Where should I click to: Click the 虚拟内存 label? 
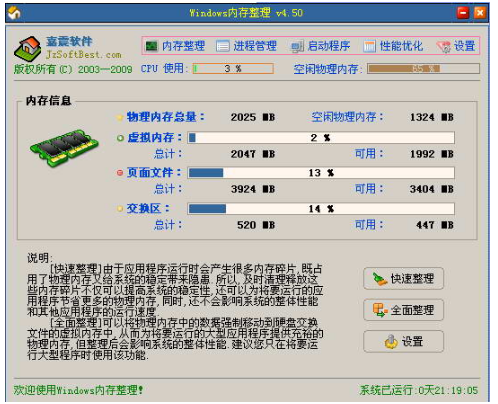[x=154, y=137]
